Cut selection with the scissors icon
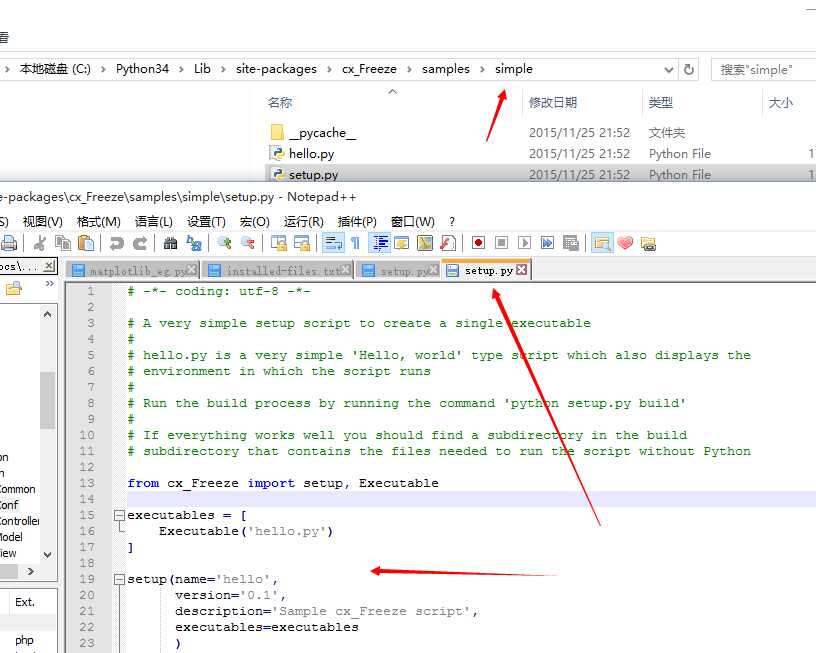Viewport: 816px width, 653px height. pos(40,243)
